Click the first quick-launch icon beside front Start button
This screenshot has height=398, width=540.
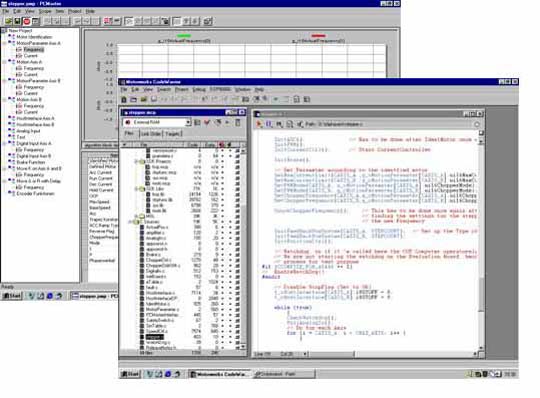tap(149, 374)
